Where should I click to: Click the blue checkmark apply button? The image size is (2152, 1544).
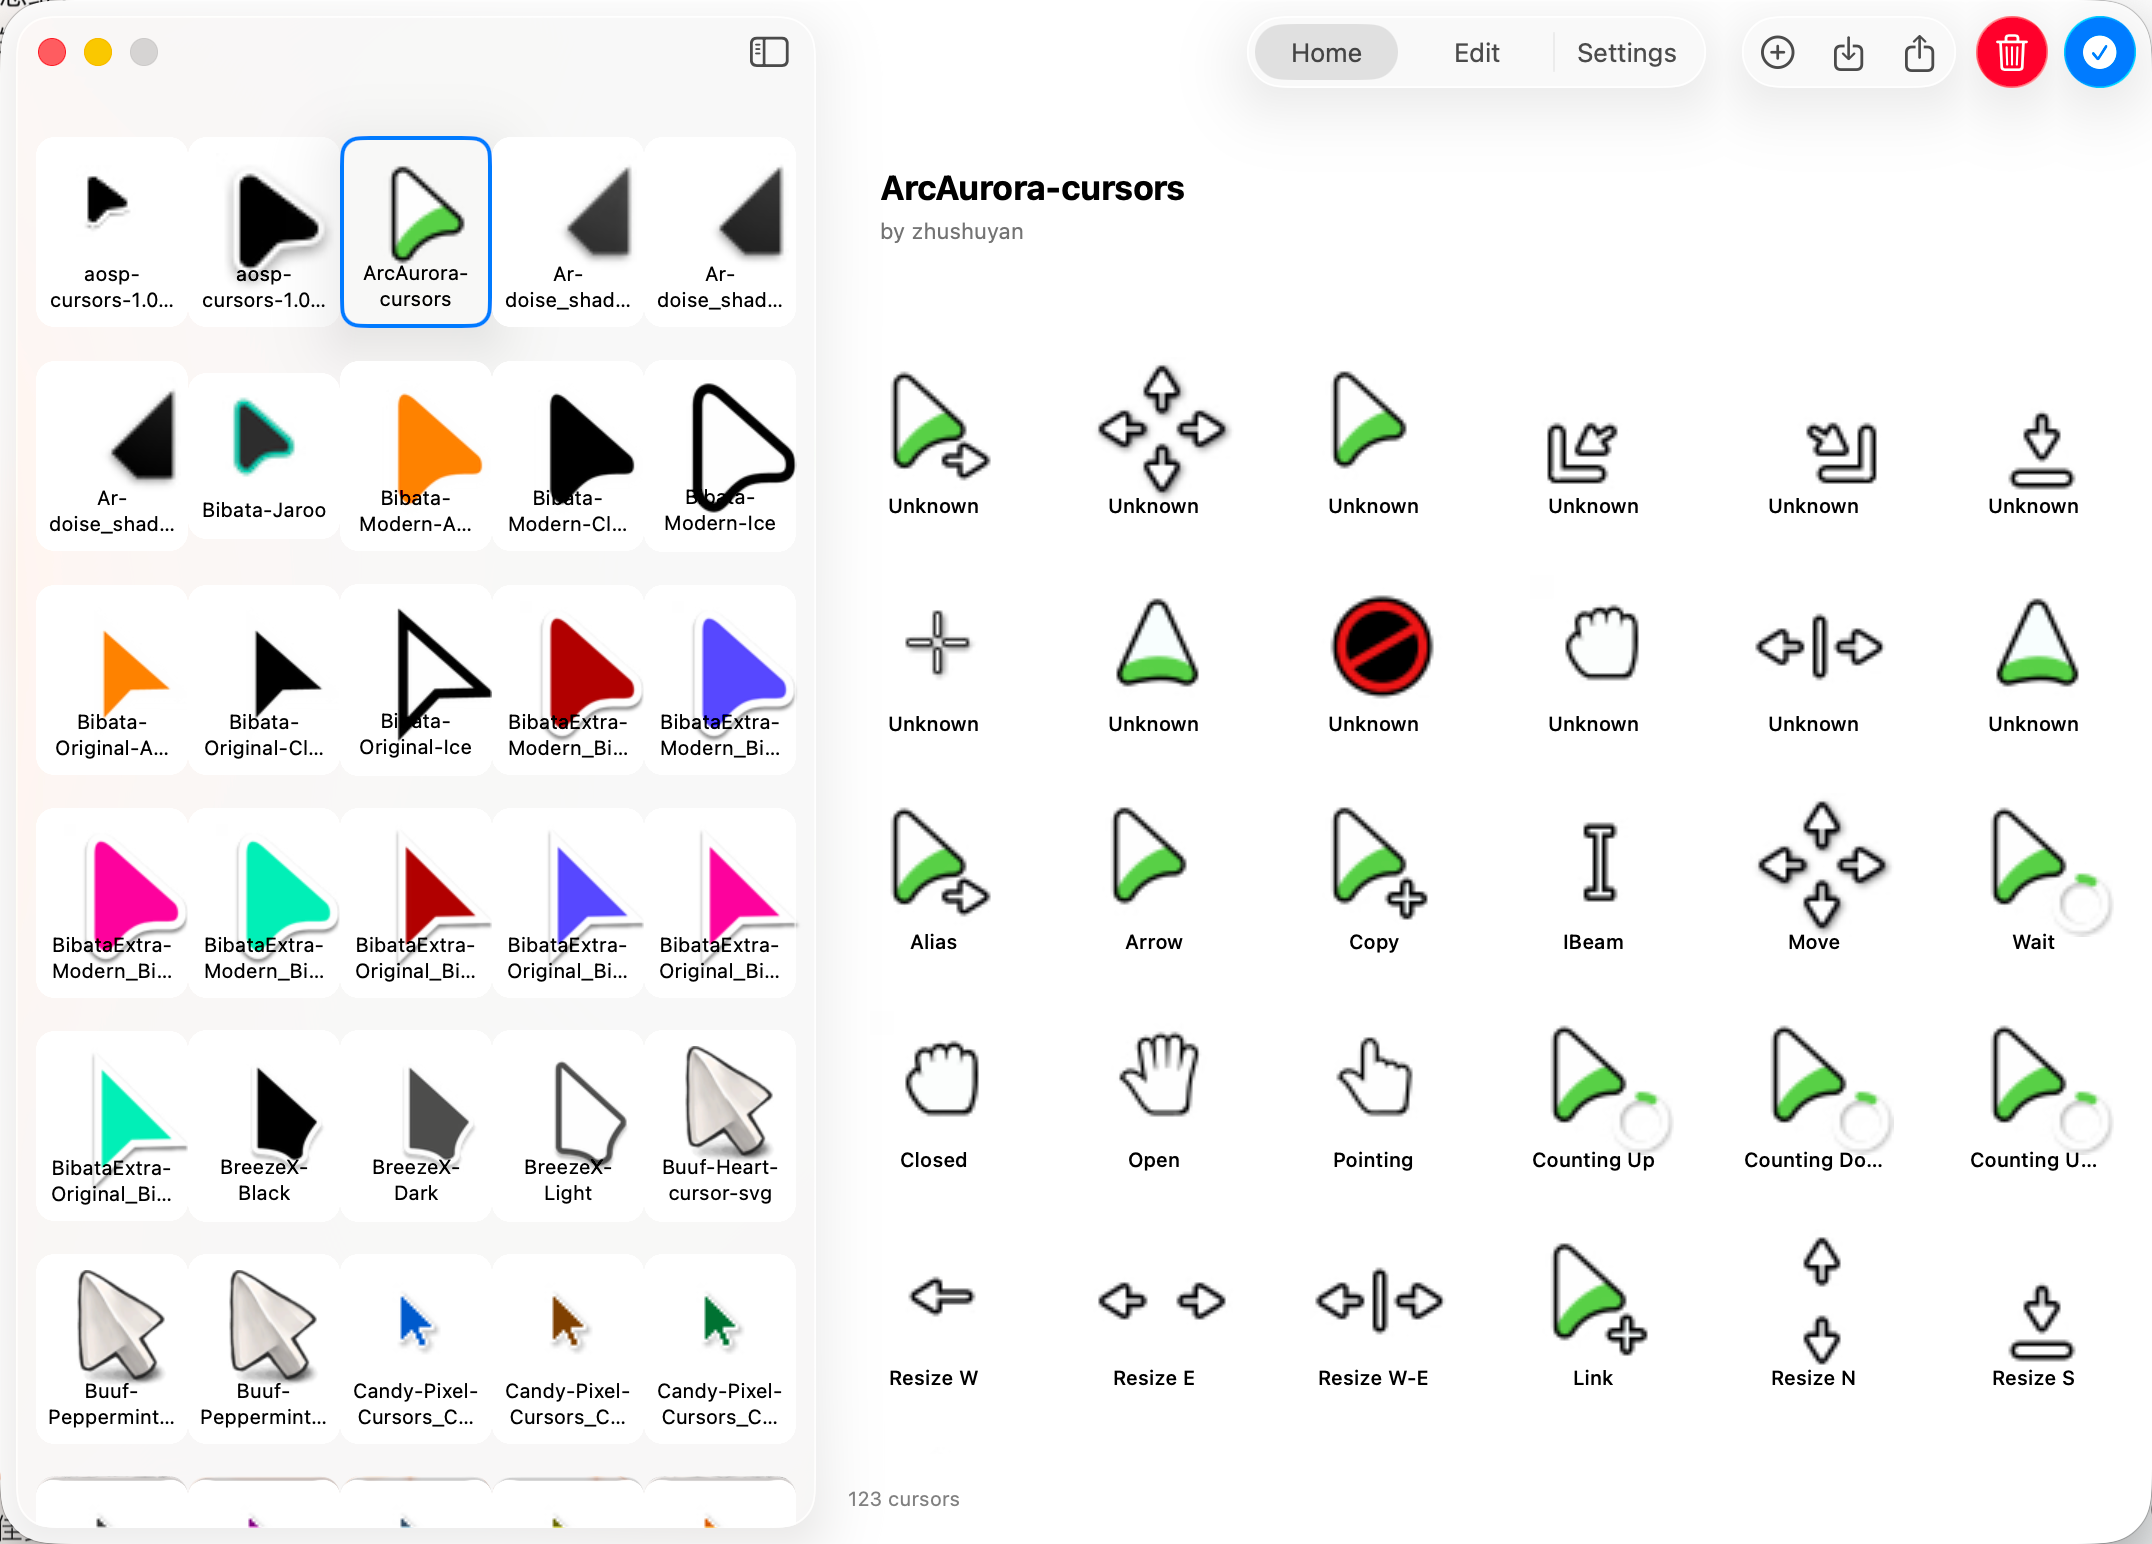pos(2099,52)
